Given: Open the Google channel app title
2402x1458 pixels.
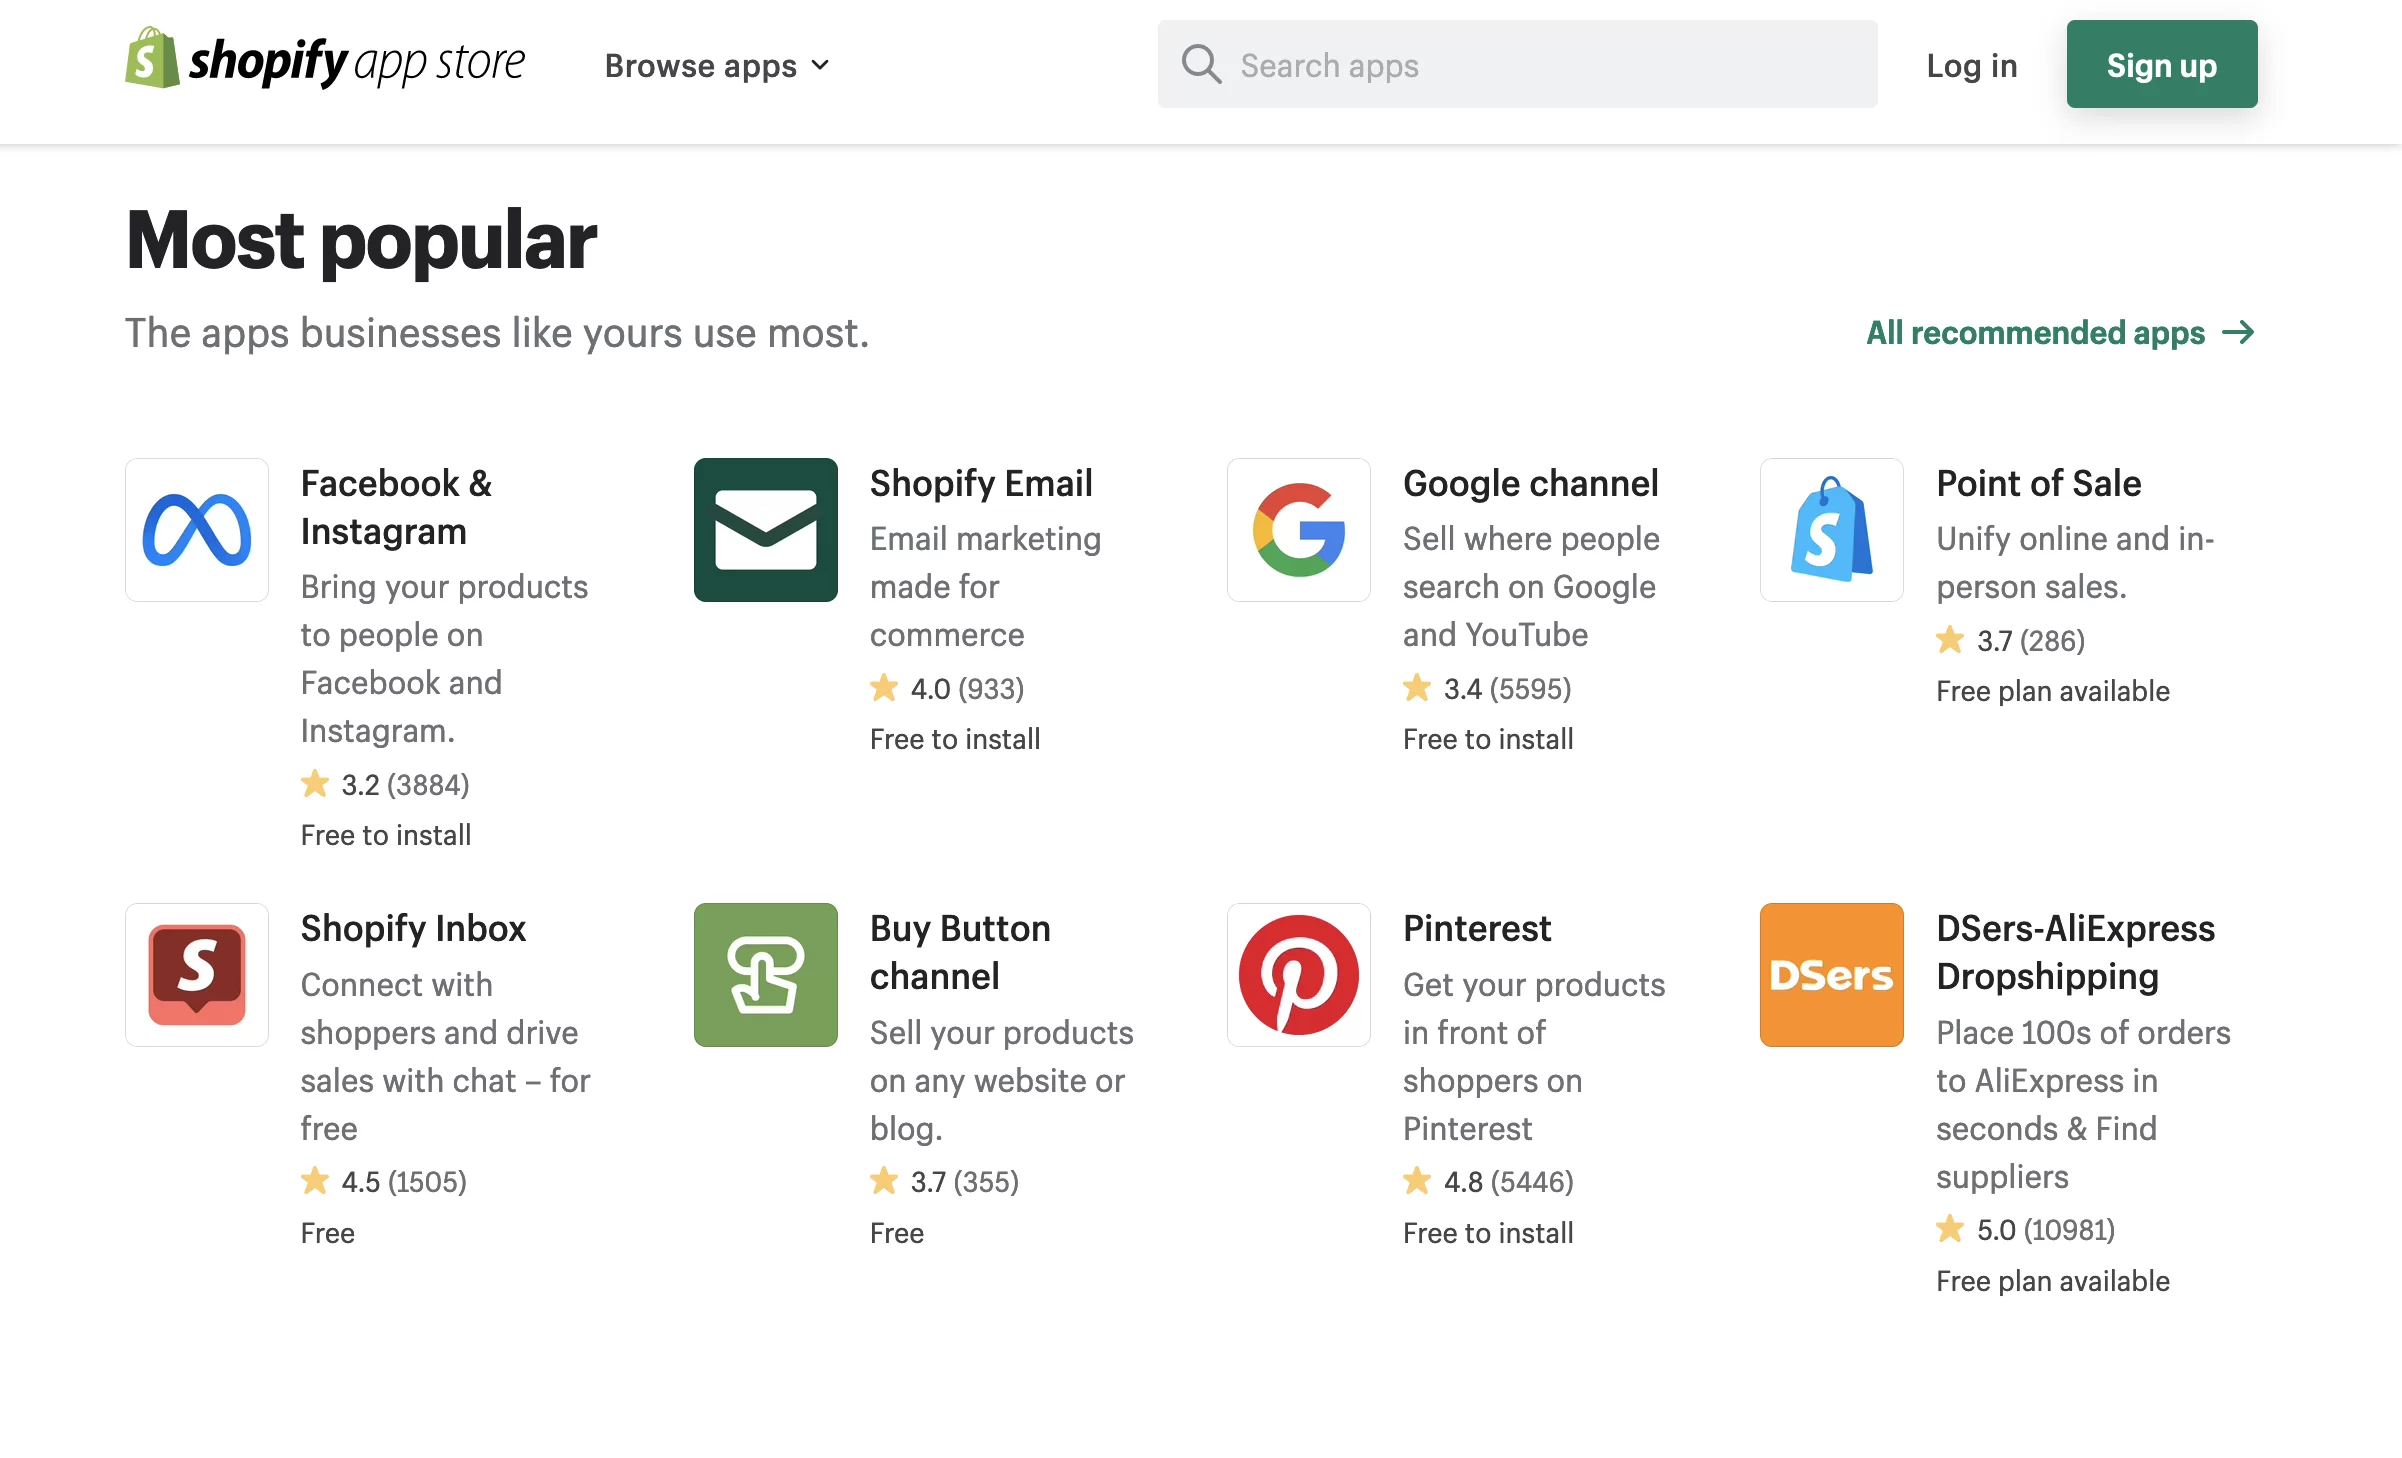Looking at the screenshot, I should (x=1530, y=483).
